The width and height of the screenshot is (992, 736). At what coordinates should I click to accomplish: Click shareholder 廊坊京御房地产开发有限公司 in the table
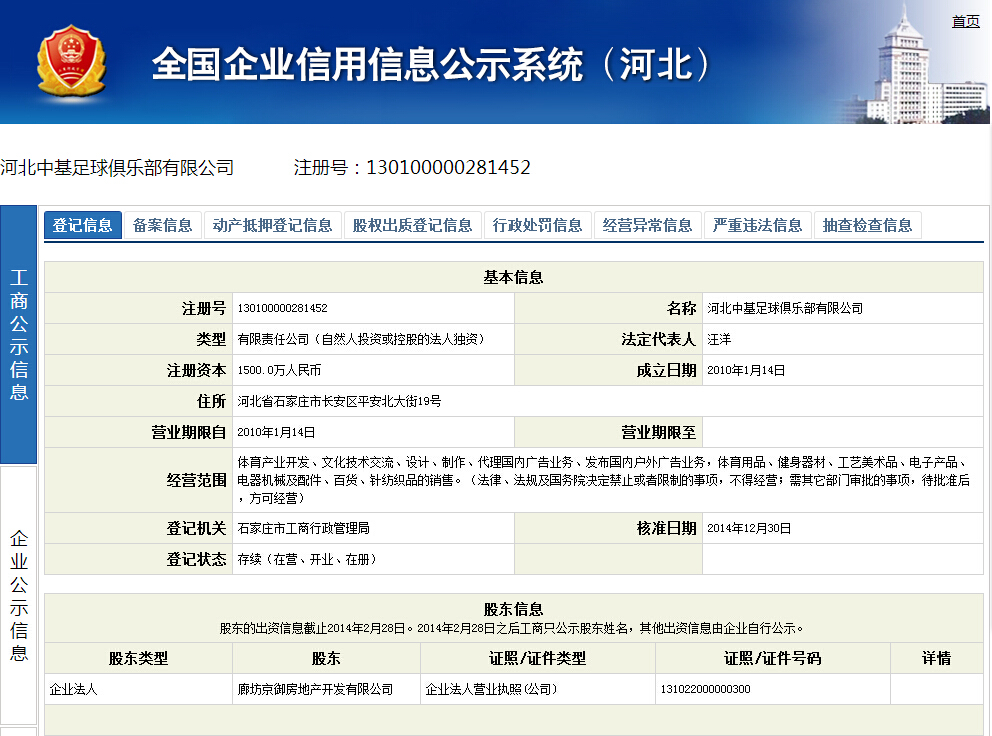tap(315, 689)
